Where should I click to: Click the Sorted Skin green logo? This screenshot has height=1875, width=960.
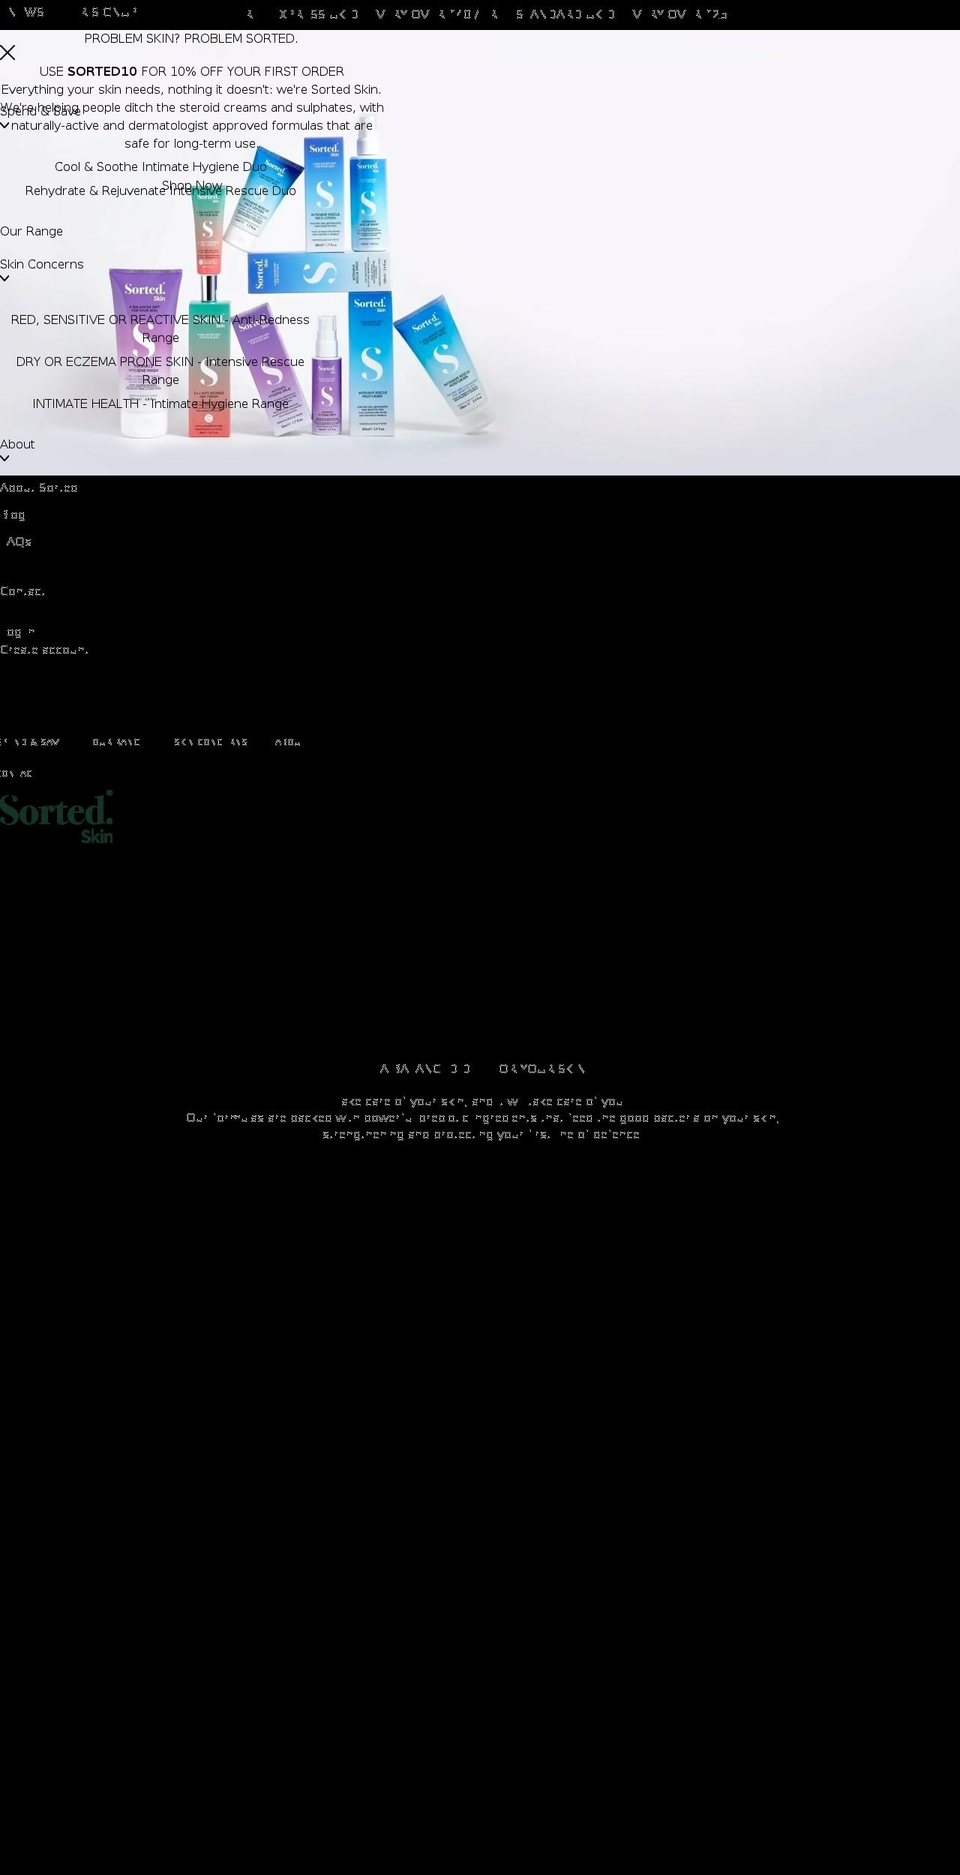click(x=57, y=816)
